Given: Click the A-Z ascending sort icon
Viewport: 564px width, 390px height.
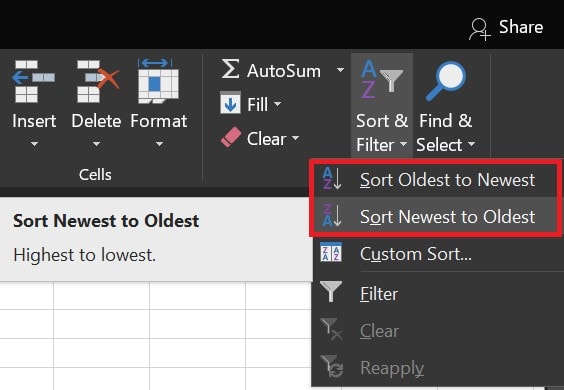Looking at the screenshot, I should pyautogui.click(x=332, y=178).
